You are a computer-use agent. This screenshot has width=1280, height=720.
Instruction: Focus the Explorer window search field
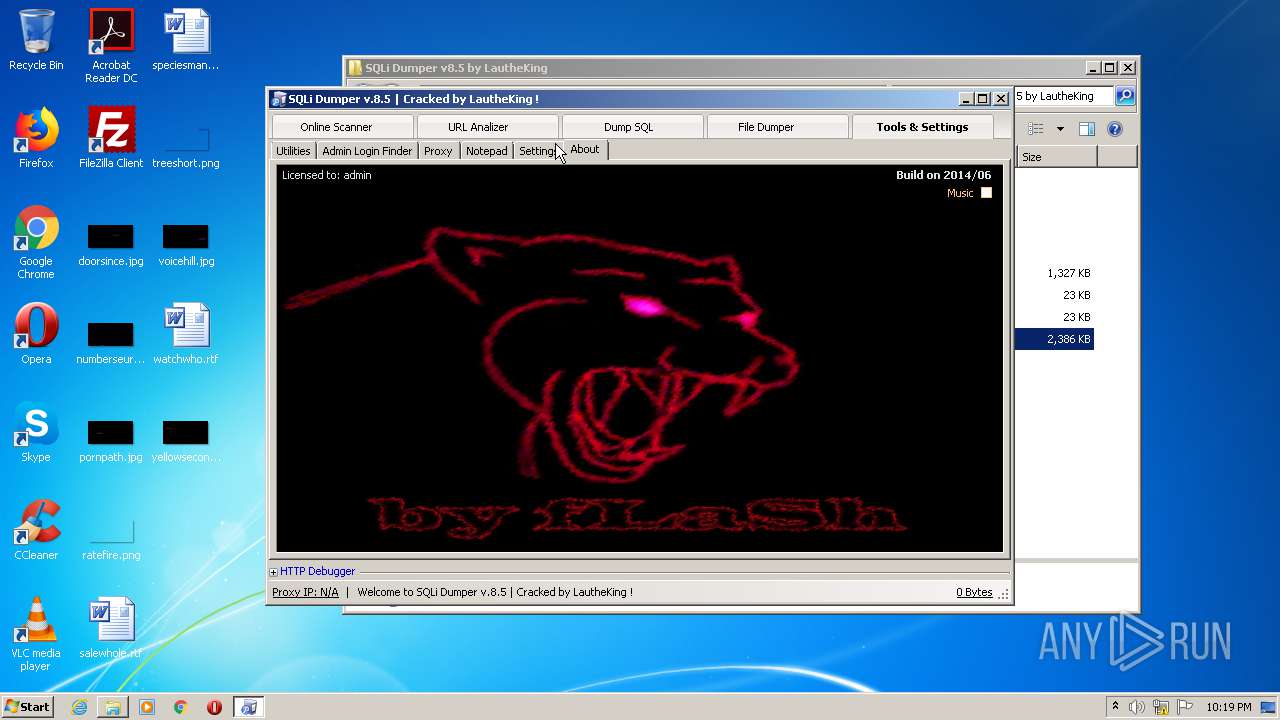click(x=1065, y=96)
